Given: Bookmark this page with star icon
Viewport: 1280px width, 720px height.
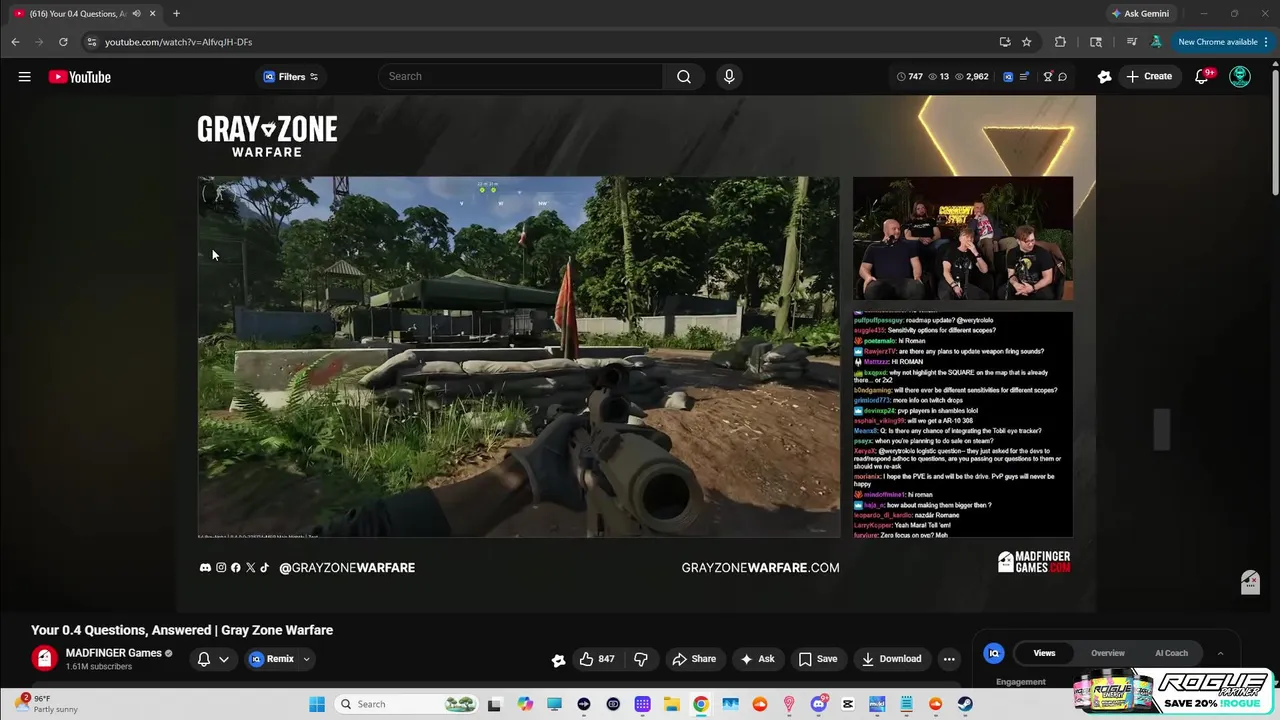Looking at the screenshot, I should pos(1026,42).
